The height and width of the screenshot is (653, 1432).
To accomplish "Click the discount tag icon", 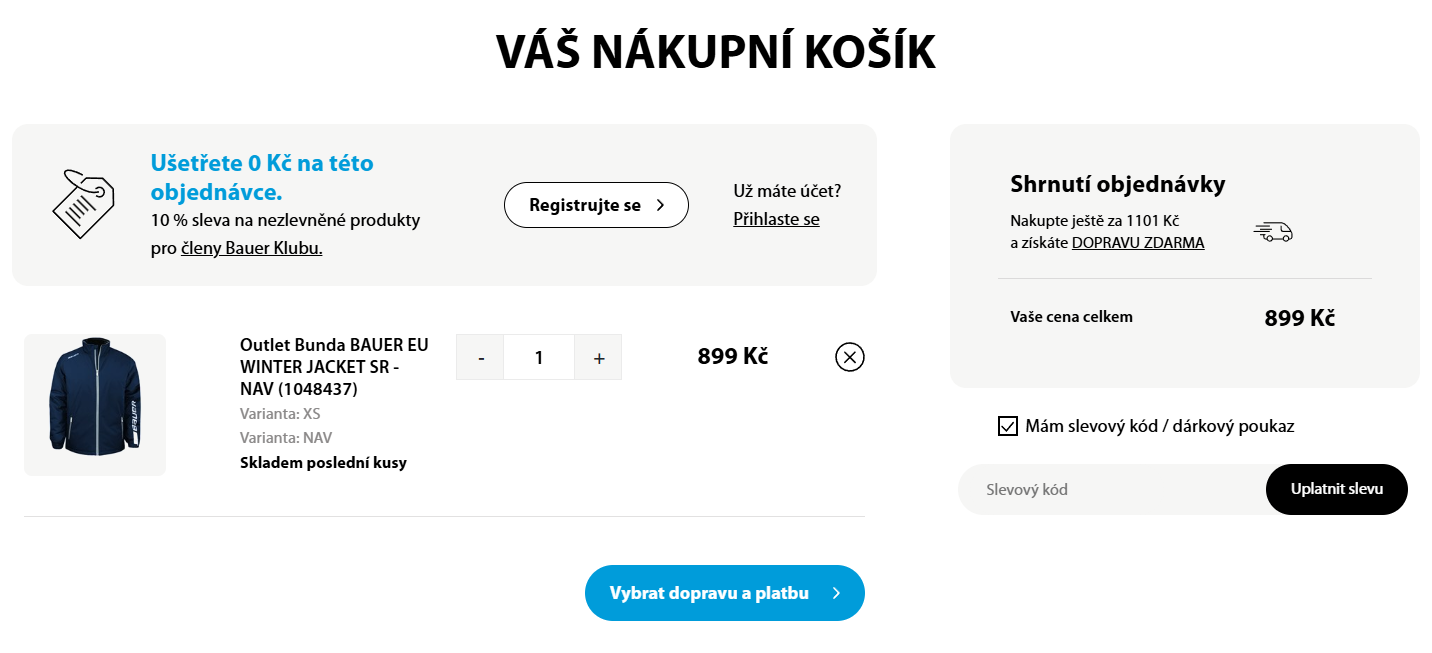I will point(81,203).
